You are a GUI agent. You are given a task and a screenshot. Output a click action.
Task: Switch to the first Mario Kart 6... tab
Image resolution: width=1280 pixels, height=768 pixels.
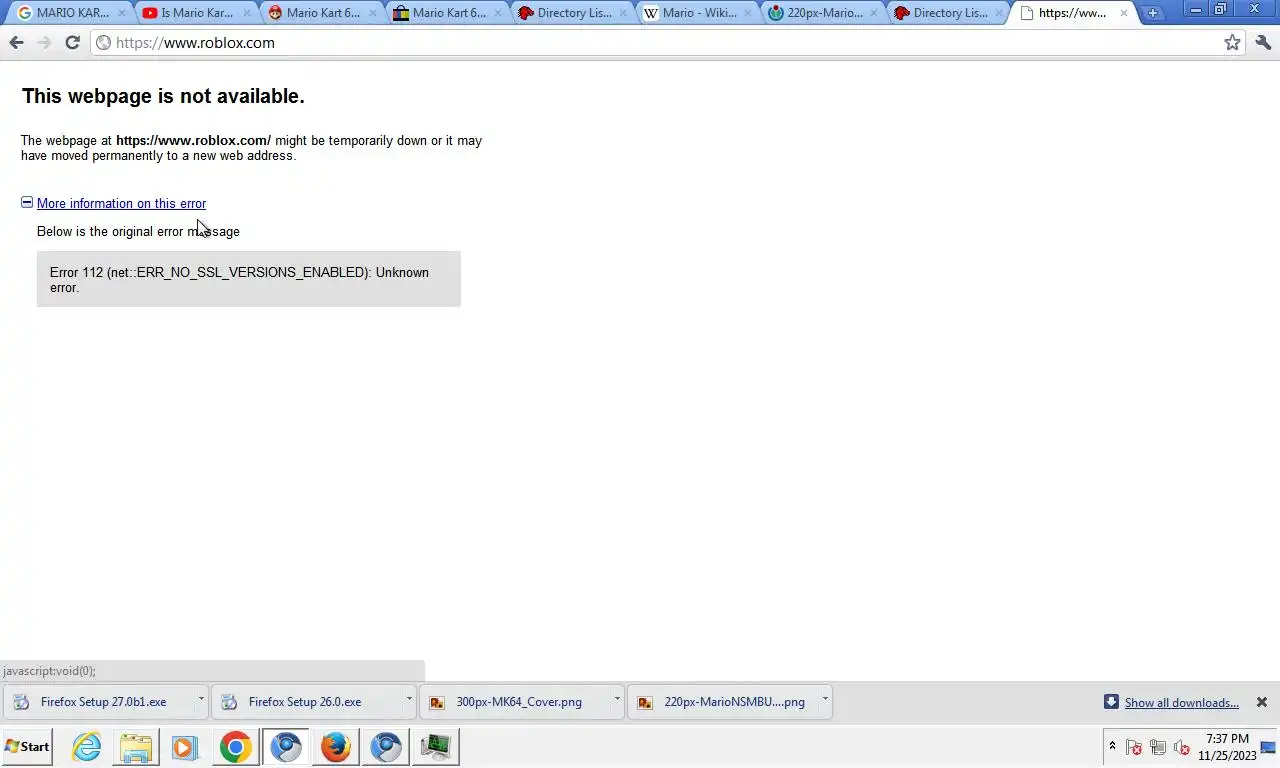(321, 13)
